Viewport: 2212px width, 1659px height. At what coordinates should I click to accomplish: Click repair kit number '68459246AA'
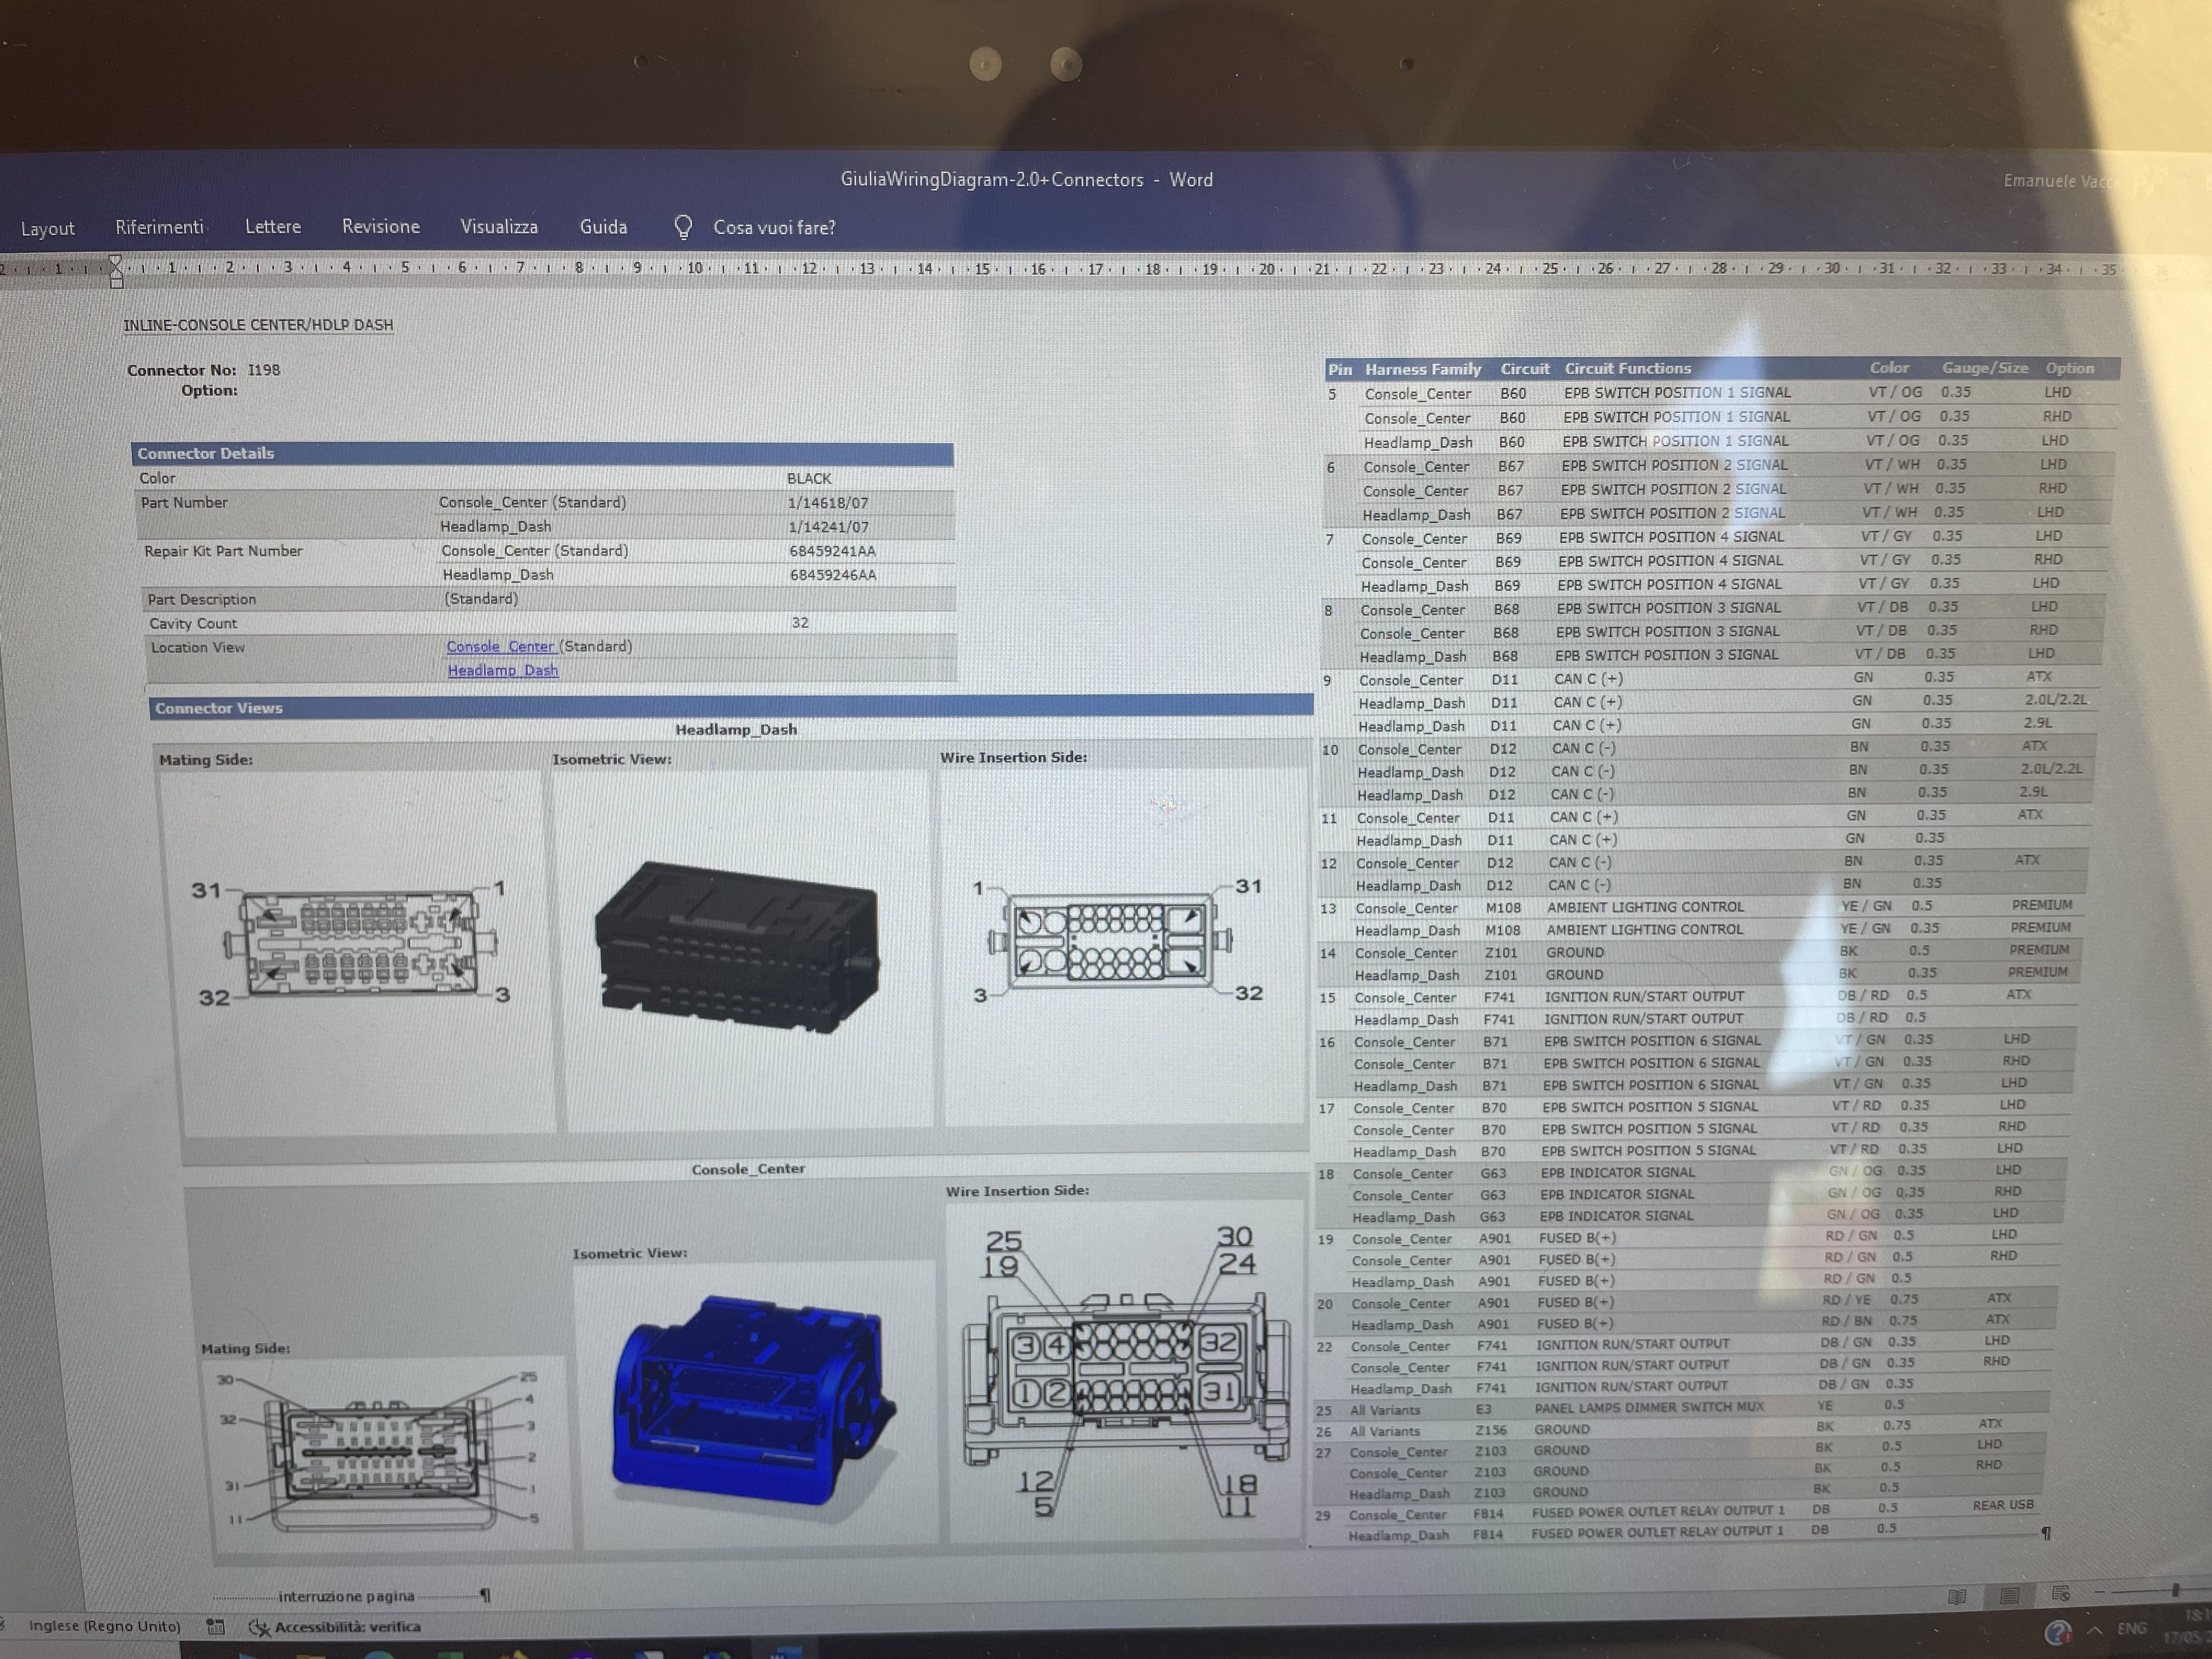pyautogui.click(x=833, y=575)
